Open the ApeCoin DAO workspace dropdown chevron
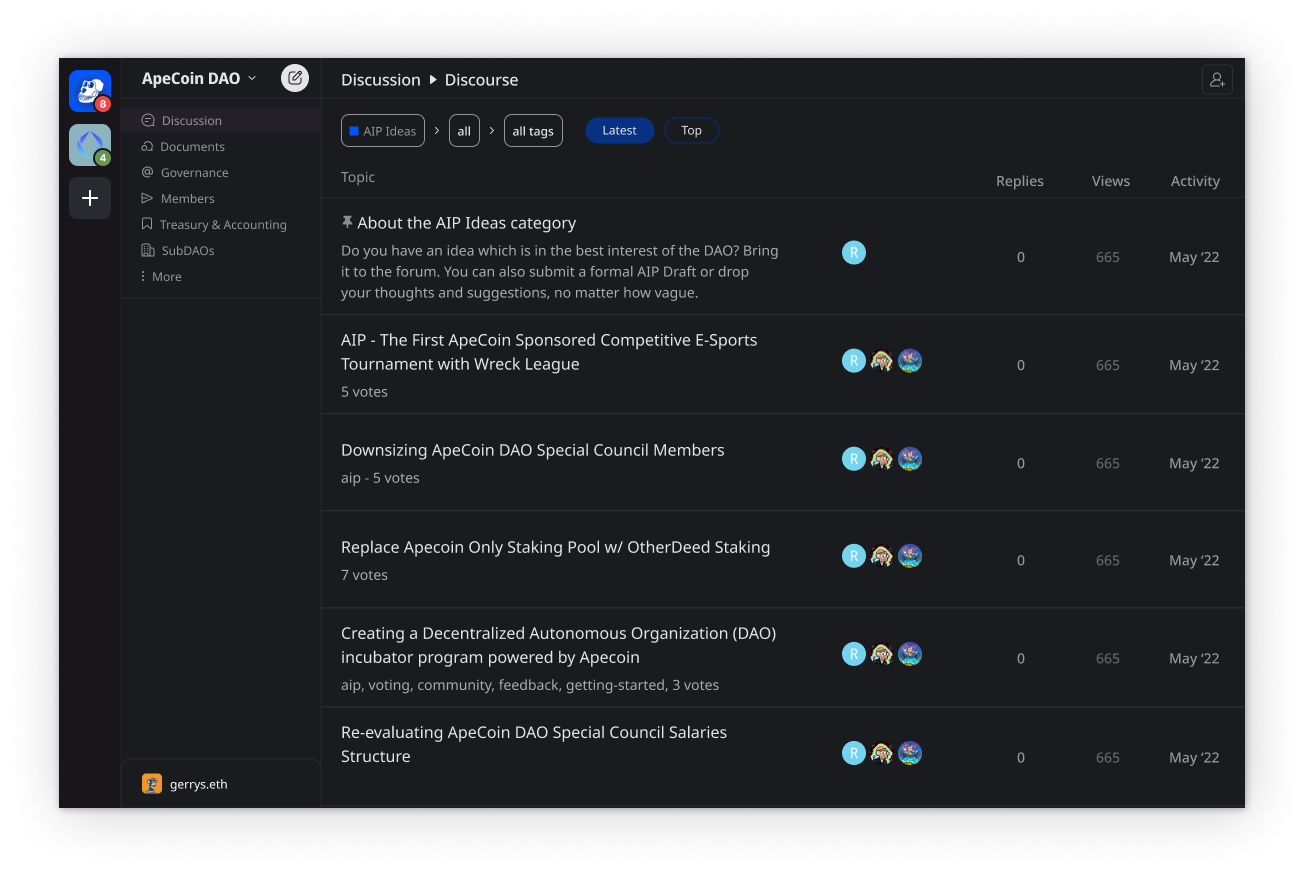This screenshot has height=874, width=1310. click(252, 78)
